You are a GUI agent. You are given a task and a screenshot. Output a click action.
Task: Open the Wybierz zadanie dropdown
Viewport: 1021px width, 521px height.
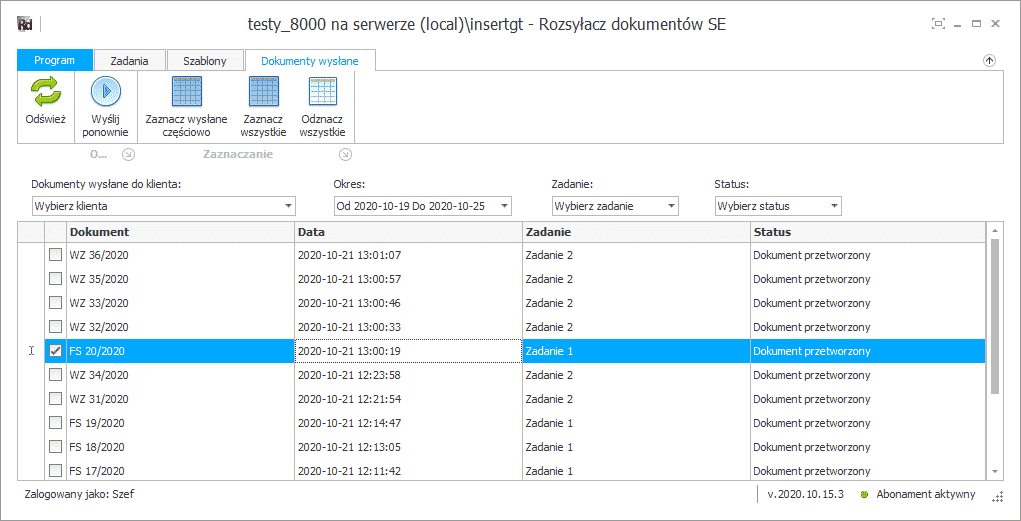[x=615, y=206]
